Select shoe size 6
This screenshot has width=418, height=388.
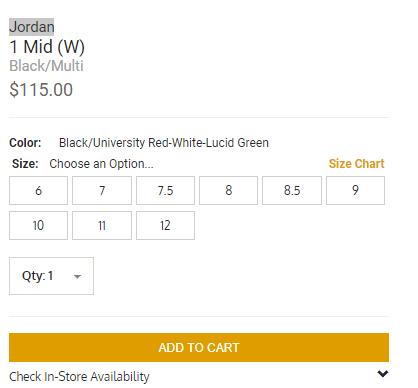pos(38,191)
